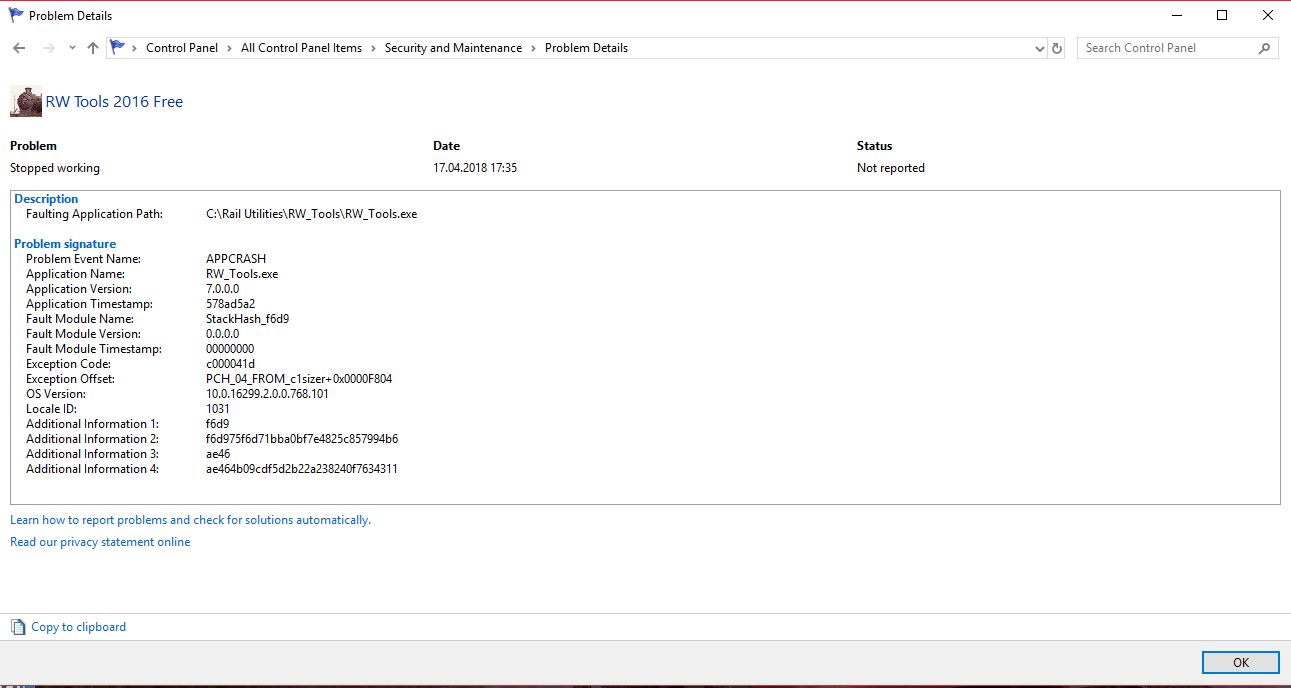Click the RW Tools 2016 Free title
This screenshot has width=1291, height=688.
114,102
